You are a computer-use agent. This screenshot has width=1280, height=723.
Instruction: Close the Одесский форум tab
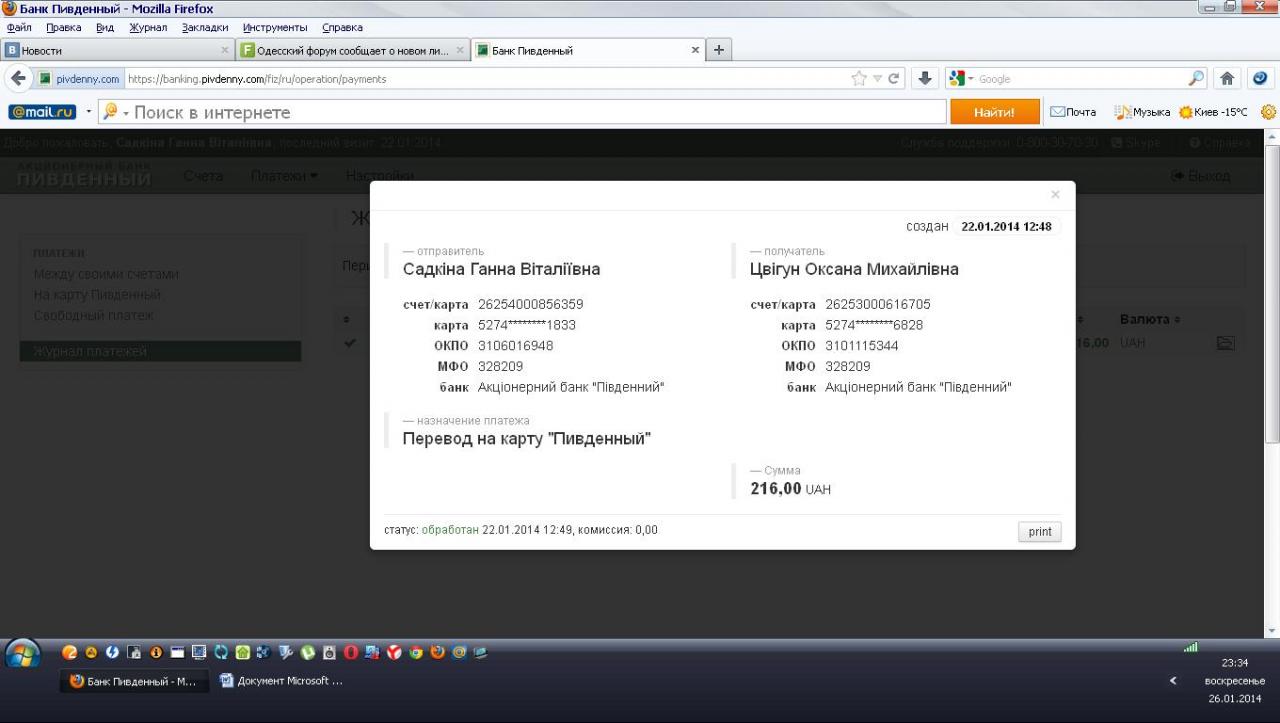click(x=460, y=50)
